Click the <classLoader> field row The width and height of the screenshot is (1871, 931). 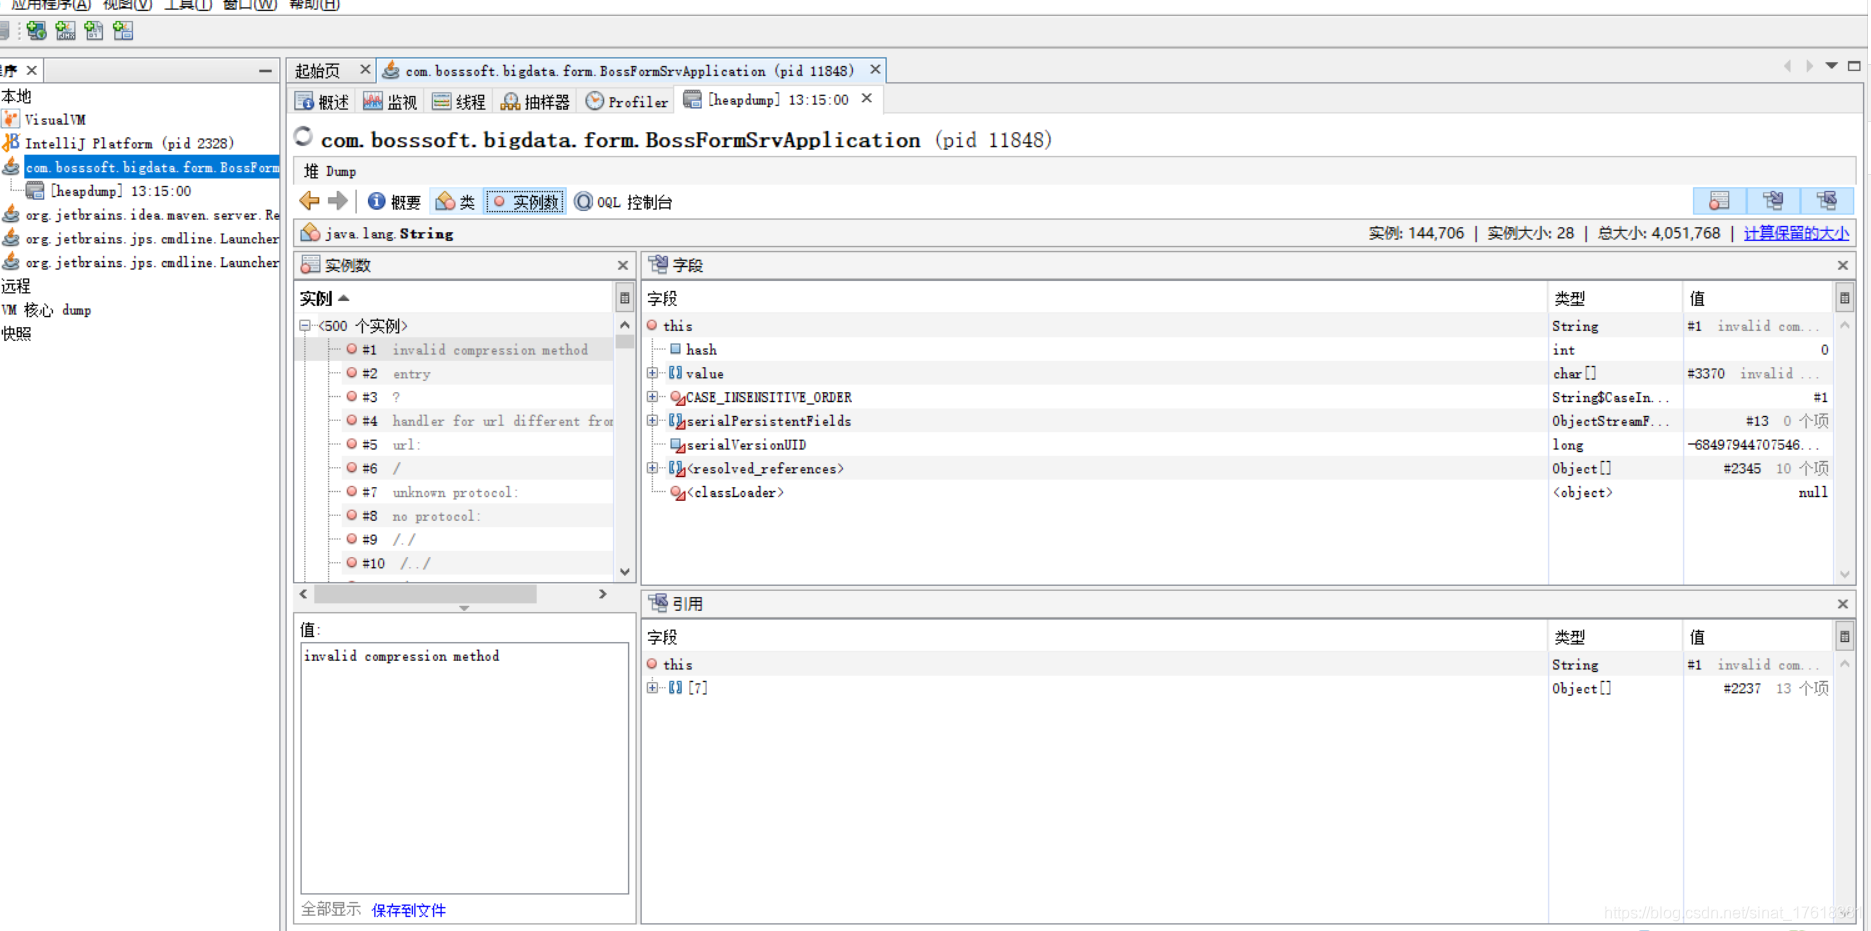tap(1239, 492)
